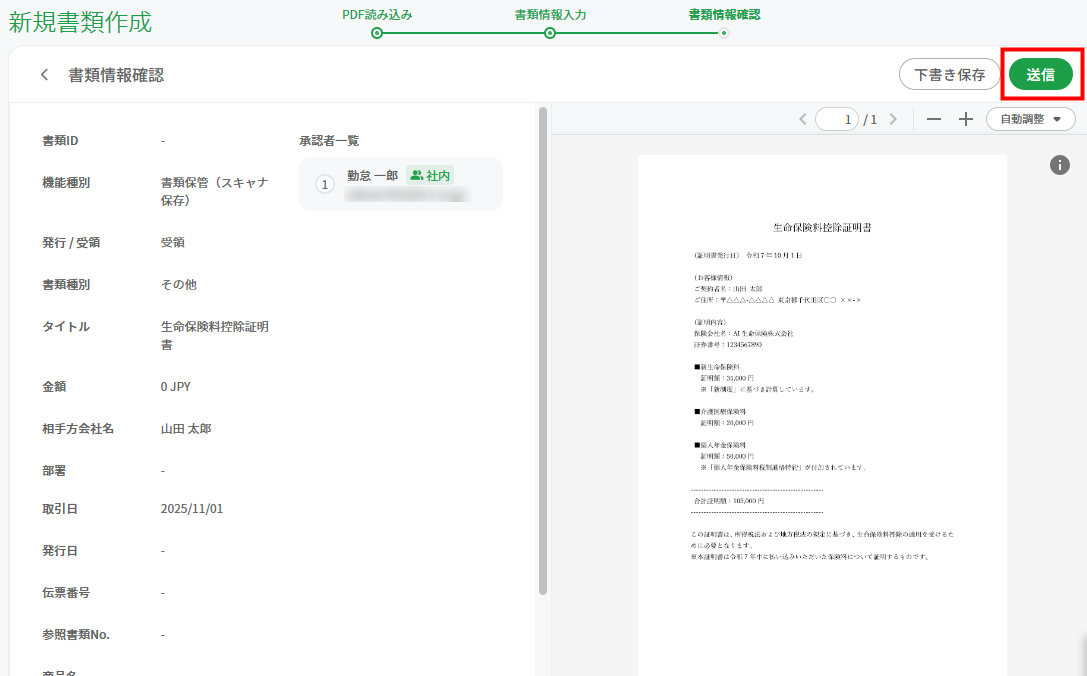Click the 生命保険料控除証明書 title value
Image resolution: width=1087 pixels, height=676 pixels.
click(214, 336)
